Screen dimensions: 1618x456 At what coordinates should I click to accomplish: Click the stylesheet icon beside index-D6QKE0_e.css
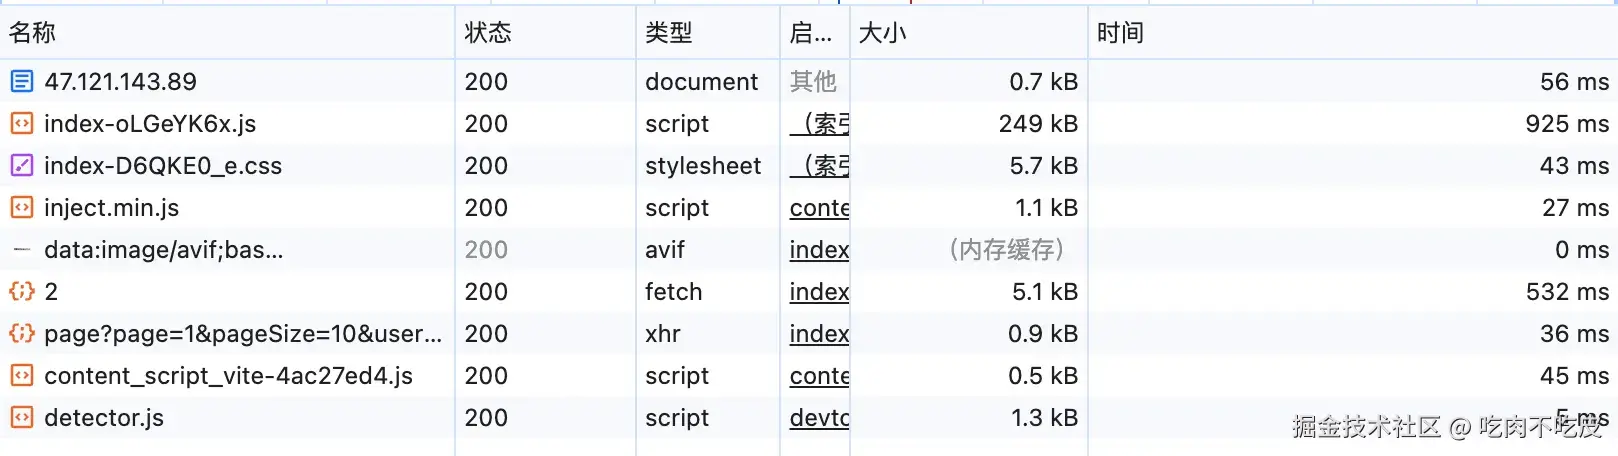(22, 165)
